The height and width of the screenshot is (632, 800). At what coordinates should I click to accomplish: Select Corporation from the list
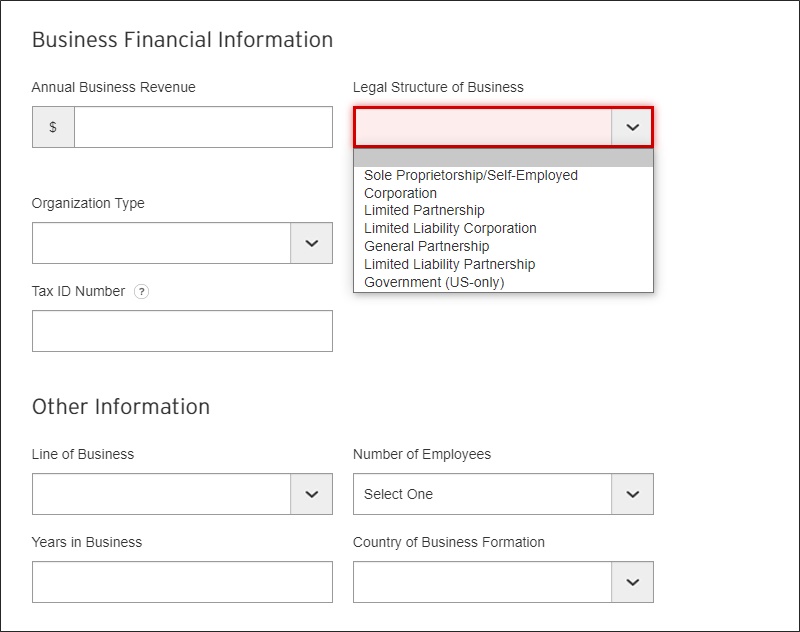click(503, 193)
